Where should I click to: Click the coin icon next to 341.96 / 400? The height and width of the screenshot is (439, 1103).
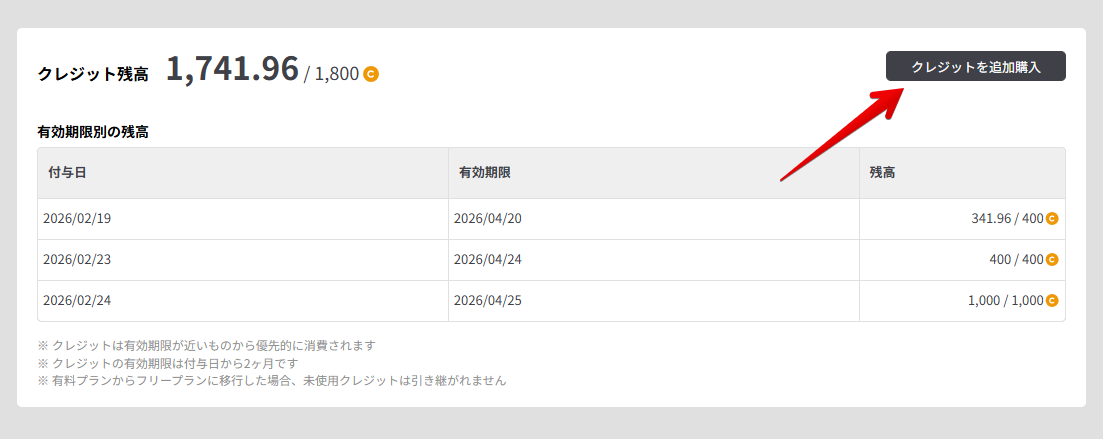1052,219
